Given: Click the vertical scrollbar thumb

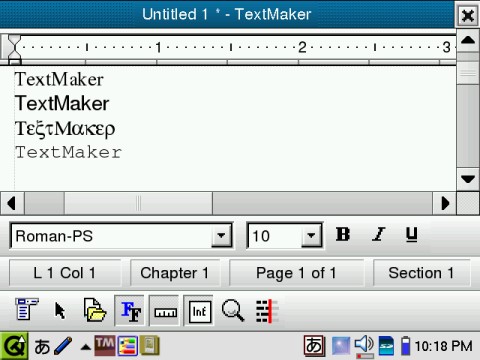Looking at the screenshot, I should point(468,73).
